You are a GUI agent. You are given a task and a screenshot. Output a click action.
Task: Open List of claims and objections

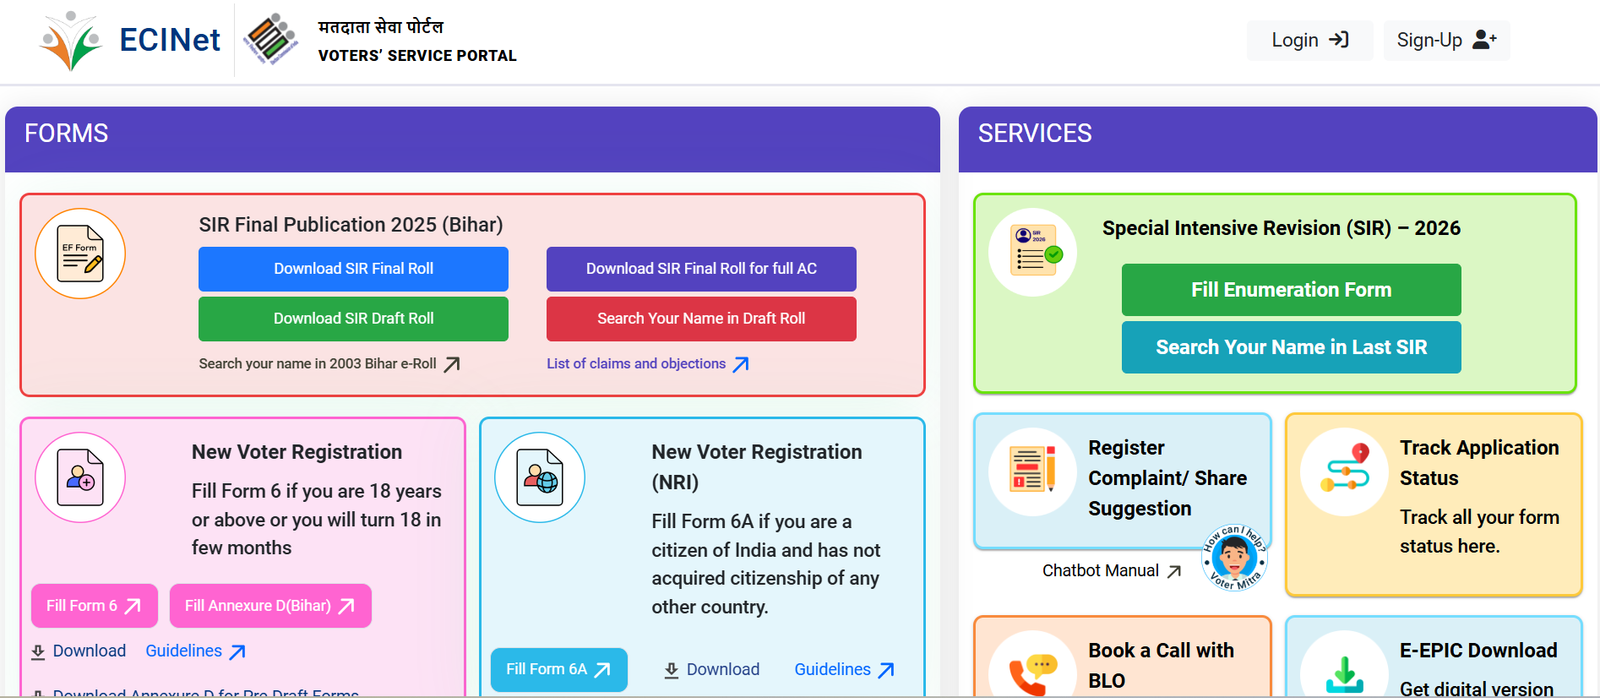(x=637, y=363)
